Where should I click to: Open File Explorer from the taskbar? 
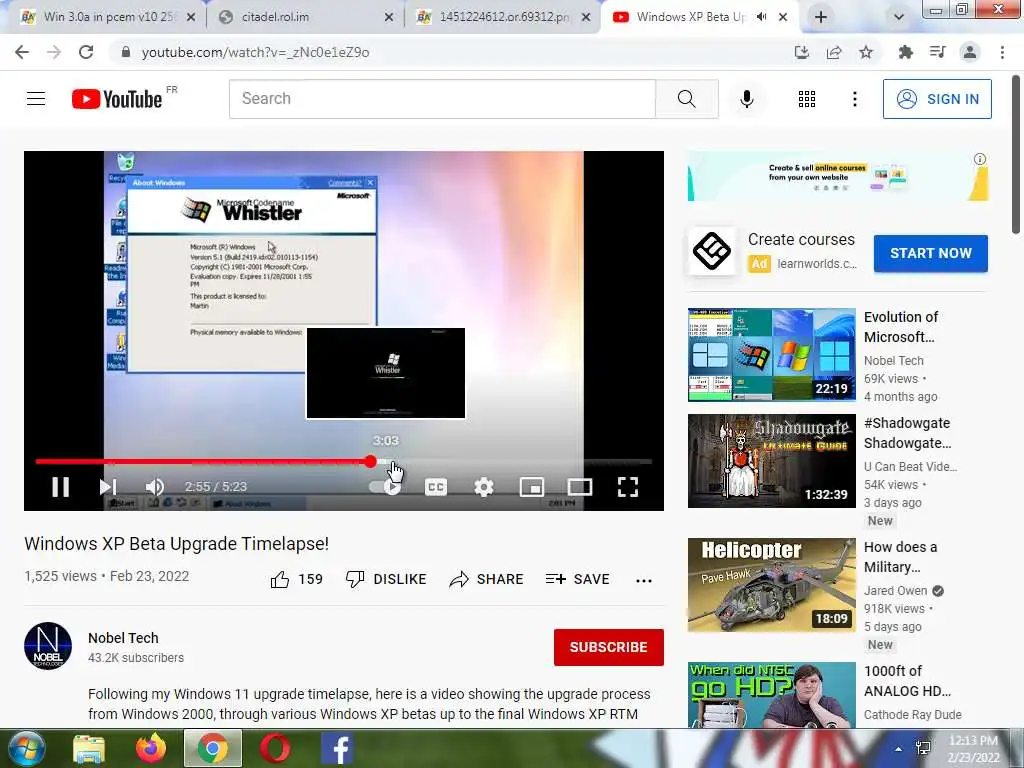(89, 748)
